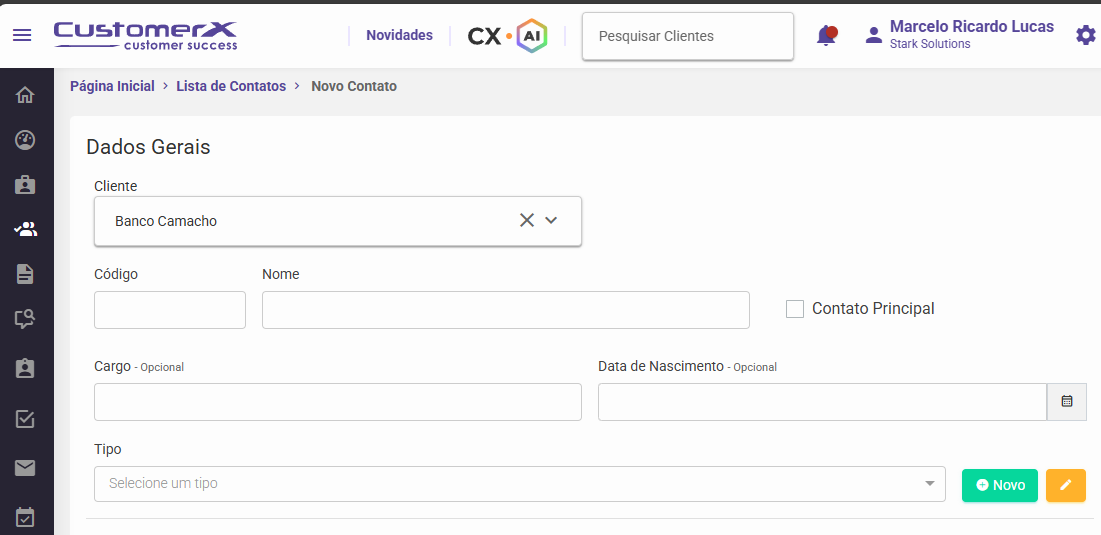
Task: Clear the Banco Camacho client selection
Action: [527, 220]
